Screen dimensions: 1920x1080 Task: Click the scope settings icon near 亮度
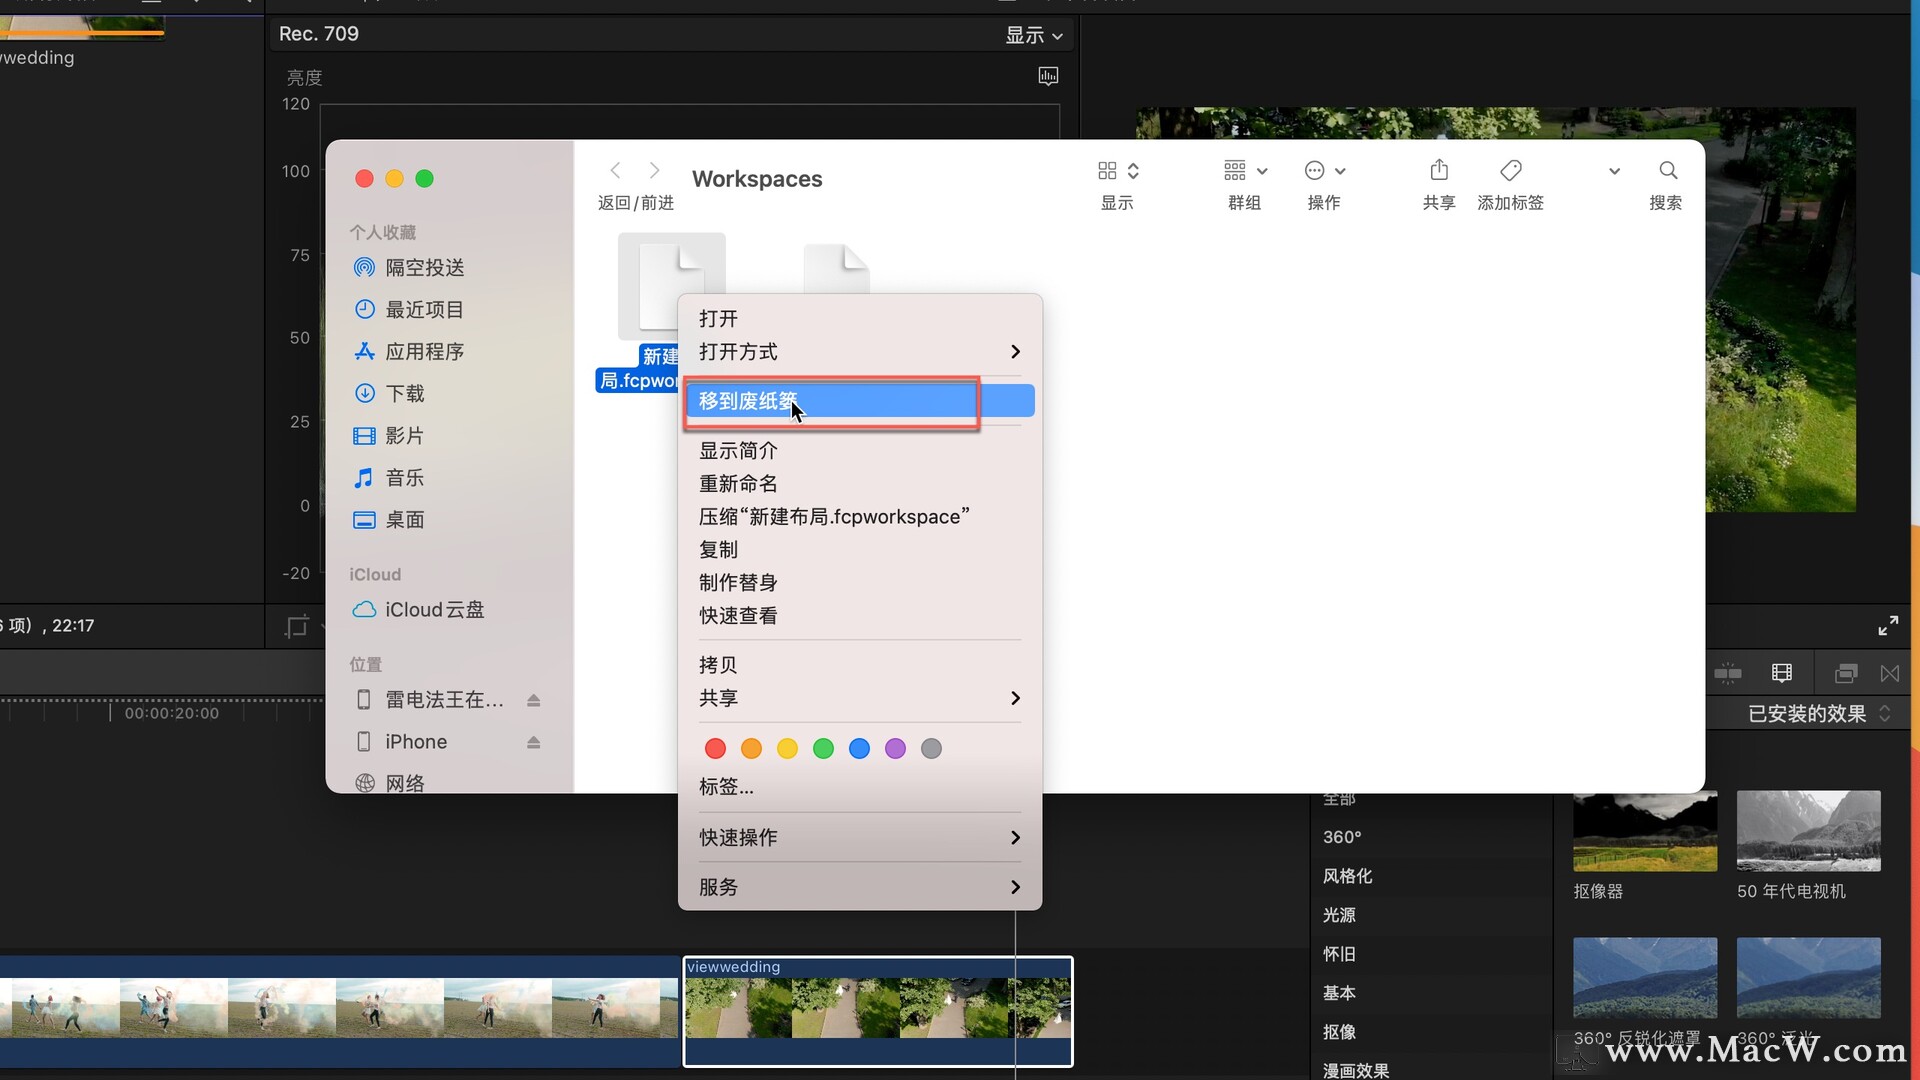(1048, 76)
